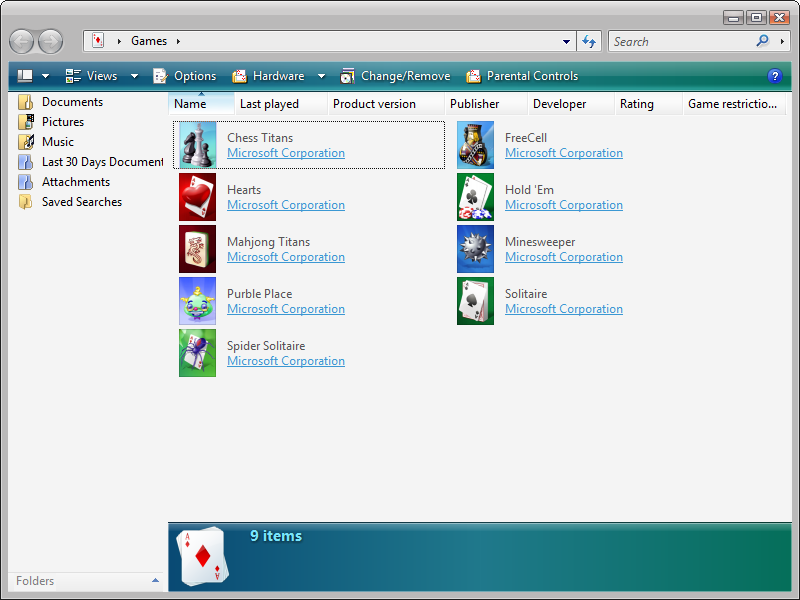Viewport: 800px width, 600px height.
Task: Click the Change/Remove toolbar button
Action: click(x=395, y=76)
